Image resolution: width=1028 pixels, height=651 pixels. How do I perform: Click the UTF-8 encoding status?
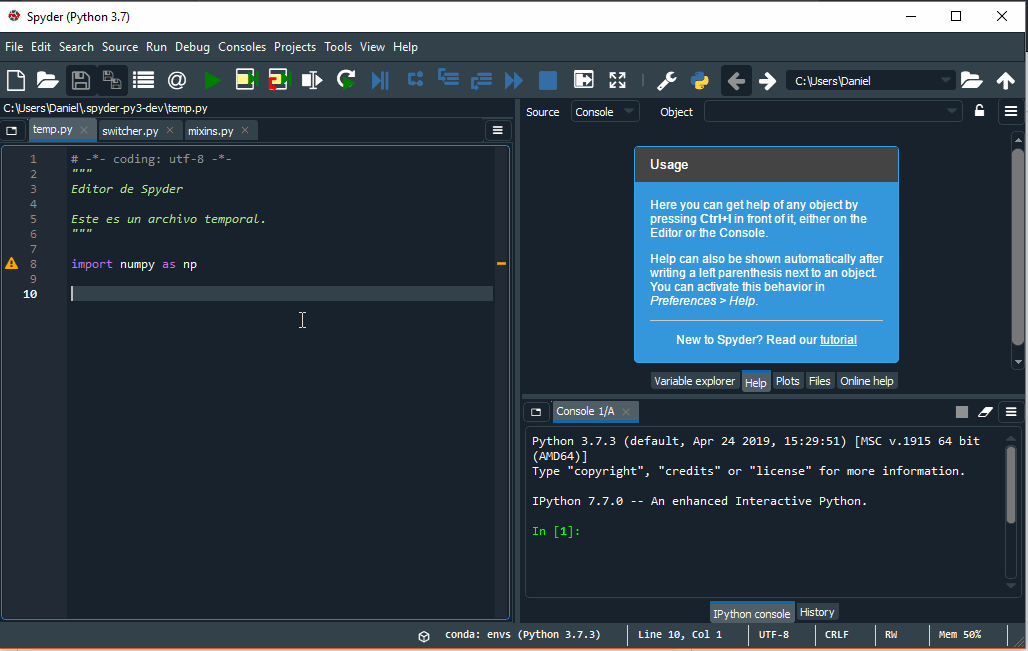click(x=774, y=635)
